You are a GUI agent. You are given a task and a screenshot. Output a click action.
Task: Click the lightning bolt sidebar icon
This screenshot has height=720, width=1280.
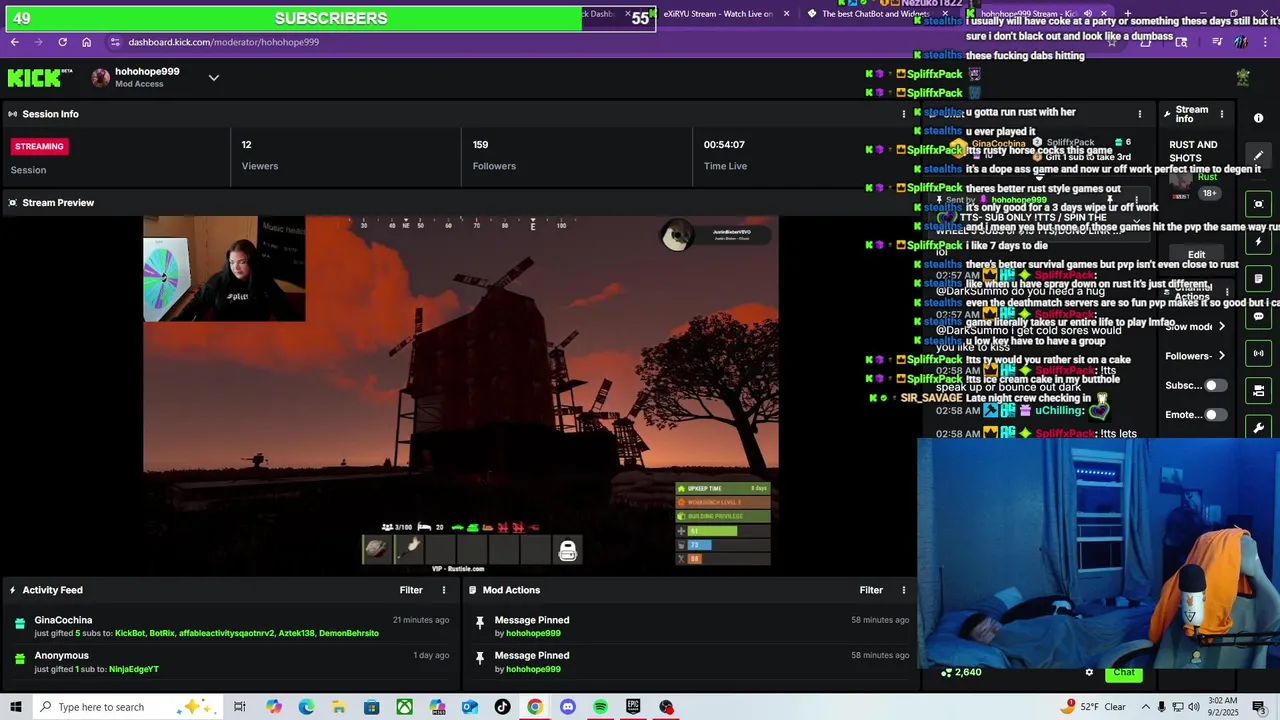tap(1258, 242)
